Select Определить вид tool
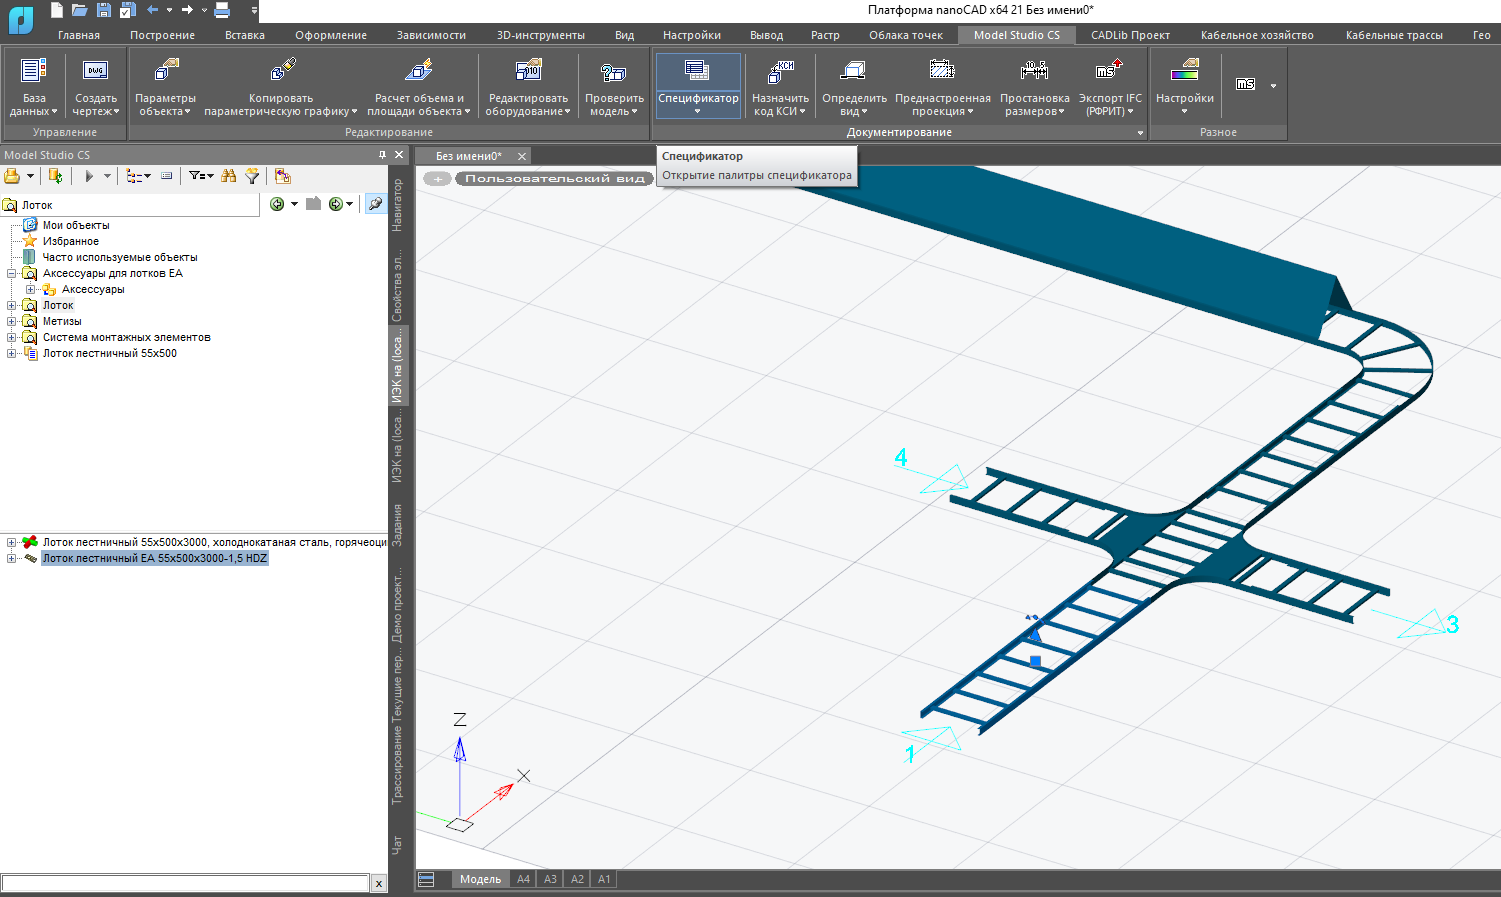Screen dimensions: 1501x897 tap(854, 87)
